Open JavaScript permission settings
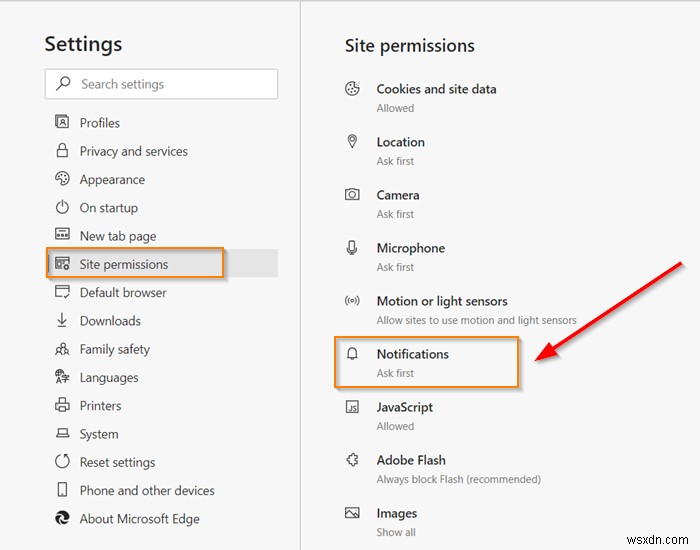Viewport: 700px width, 550px height. (x=404, y=407)
